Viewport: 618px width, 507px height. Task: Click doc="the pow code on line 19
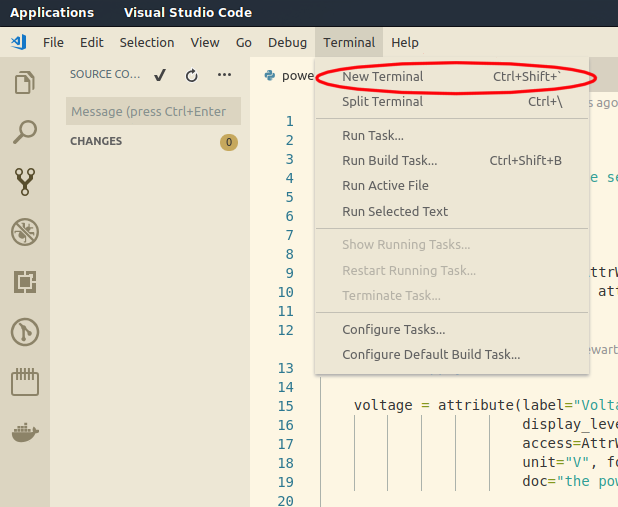pos(570,481)
